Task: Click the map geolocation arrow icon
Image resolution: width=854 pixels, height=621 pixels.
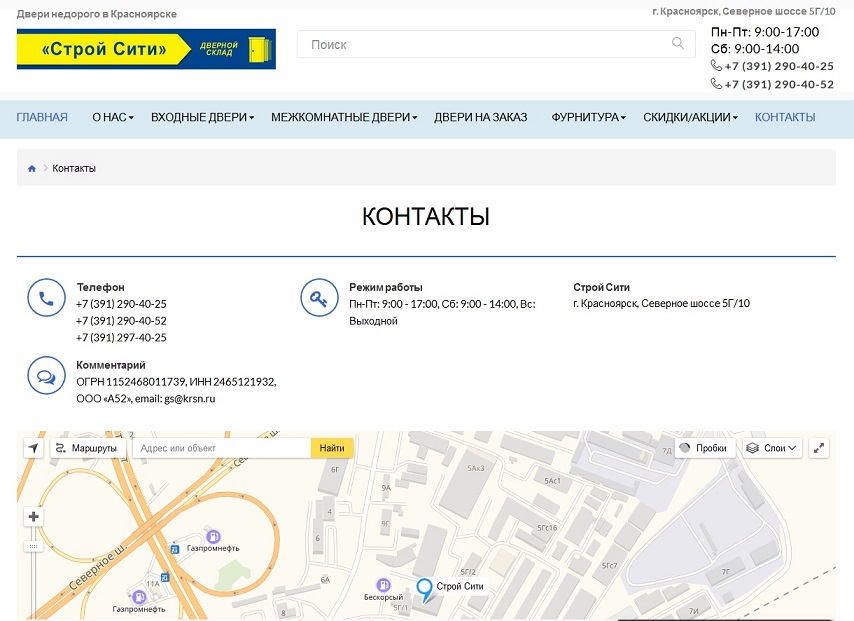Action: (34, 448)
